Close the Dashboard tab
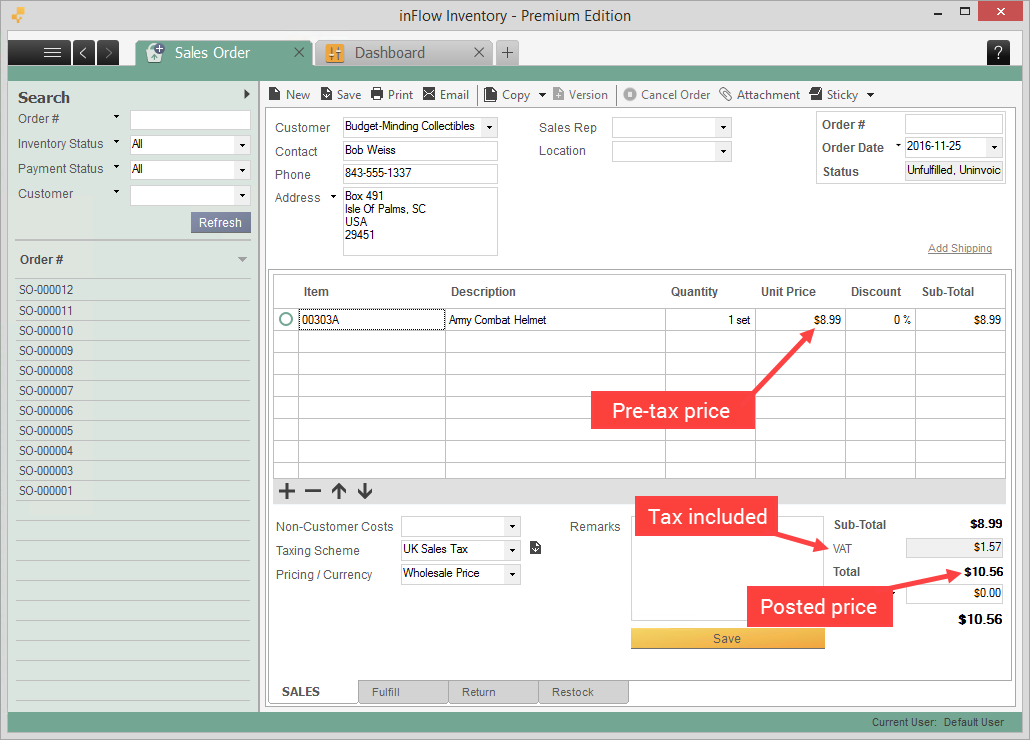The height and width of the screenshot is (740, 1030). click(480, 53)
